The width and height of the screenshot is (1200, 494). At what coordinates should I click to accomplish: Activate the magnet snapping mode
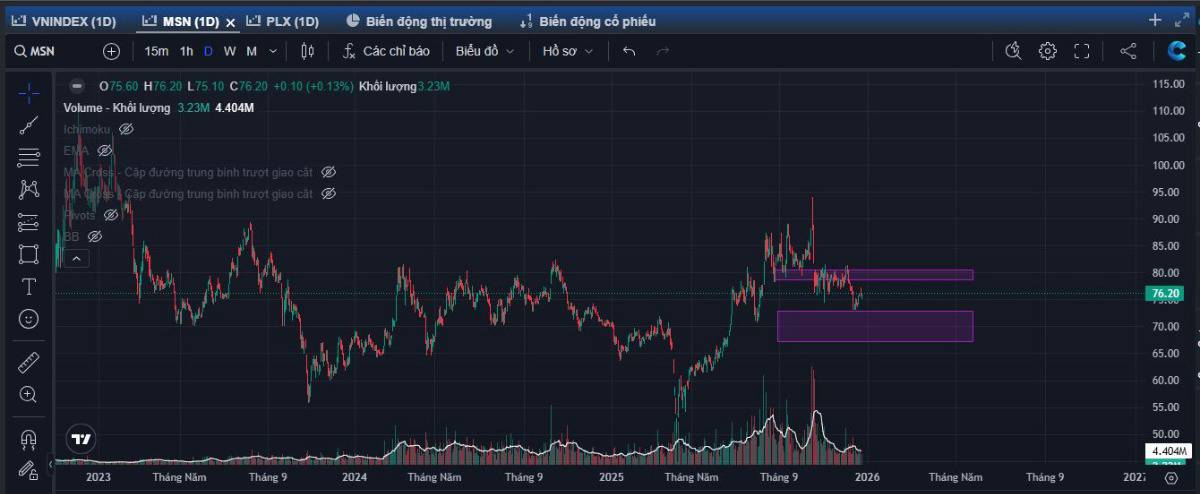pos(28,439)
